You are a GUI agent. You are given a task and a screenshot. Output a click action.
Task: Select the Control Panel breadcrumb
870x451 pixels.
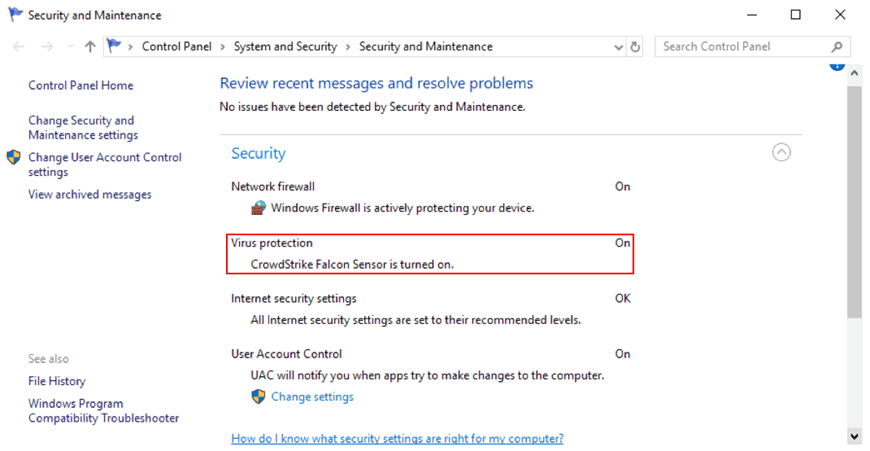point(176,47)
